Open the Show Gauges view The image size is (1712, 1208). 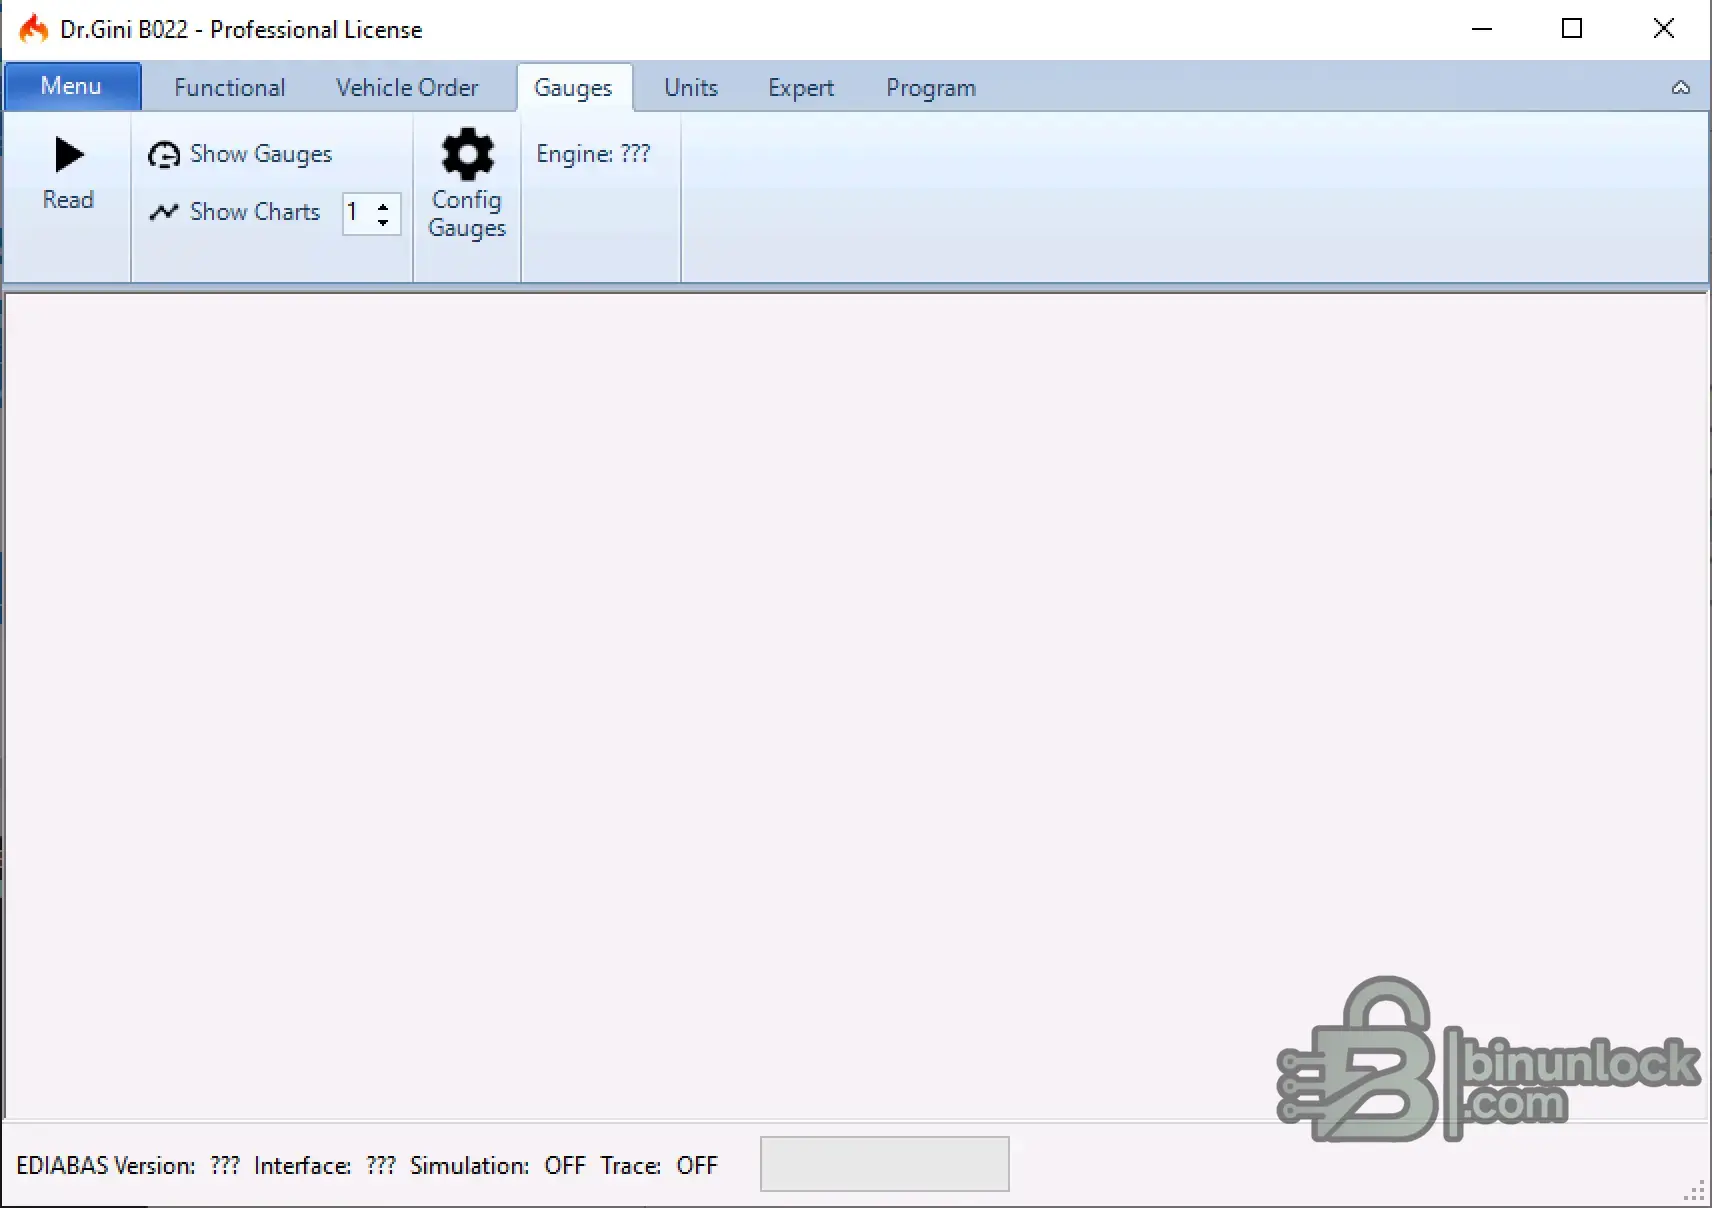pyautogui.click(x=240, y=154)
